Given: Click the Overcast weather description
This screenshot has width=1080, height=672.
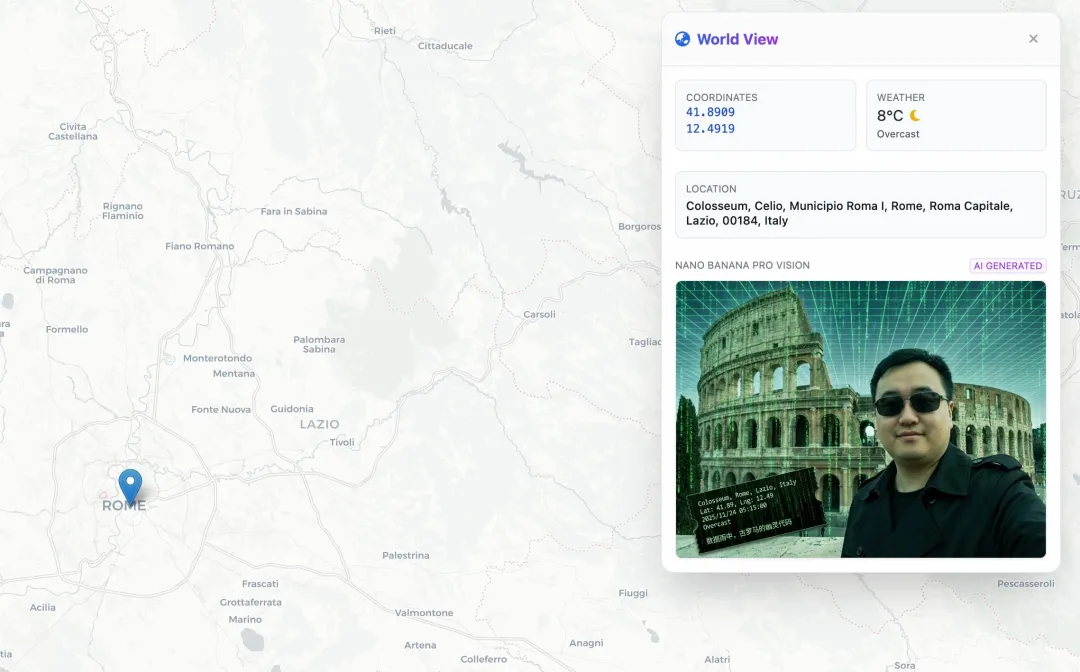Looking at the screenshot, I should click(898, 134).
